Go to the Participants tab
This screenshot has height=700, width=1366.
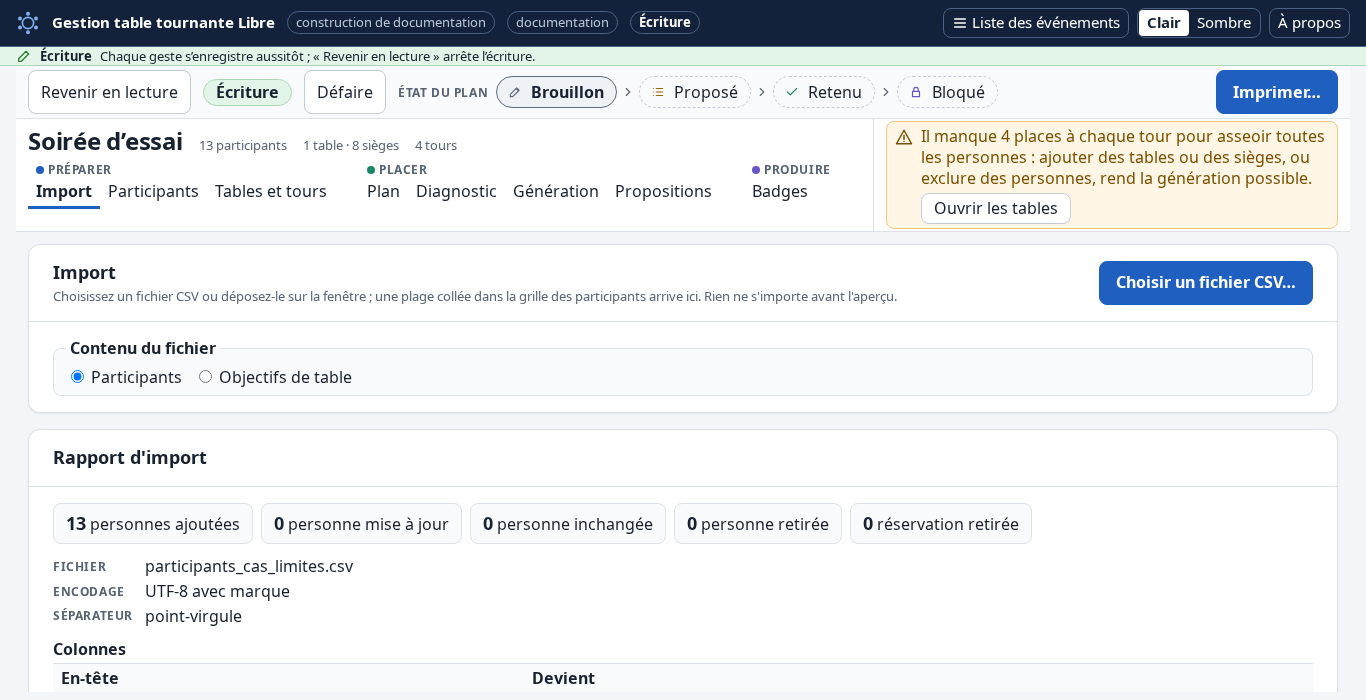pyautogui.click(x=153, y=191)
